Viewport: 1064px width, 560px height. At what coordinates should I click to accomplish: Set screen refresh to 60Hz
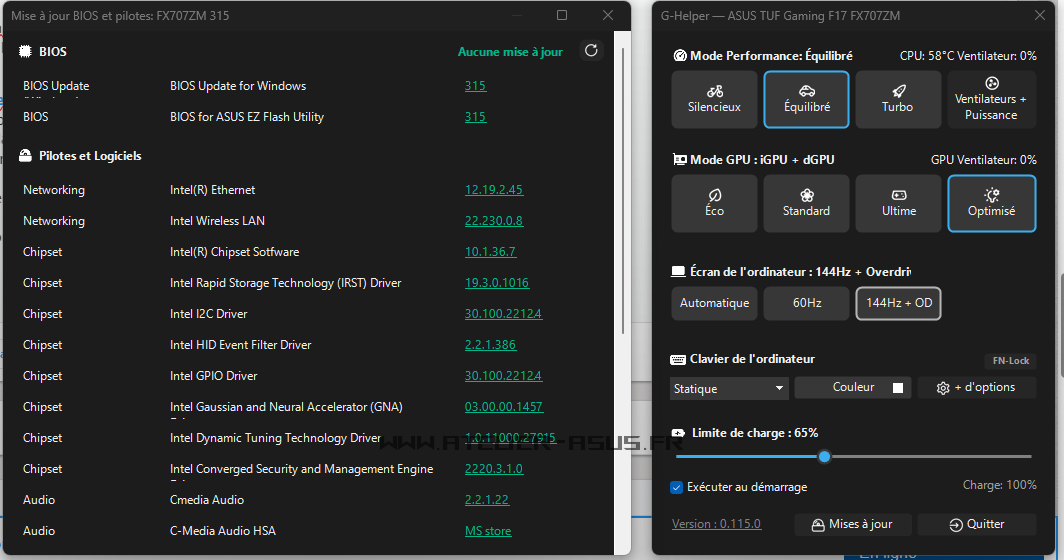point(806,303)
